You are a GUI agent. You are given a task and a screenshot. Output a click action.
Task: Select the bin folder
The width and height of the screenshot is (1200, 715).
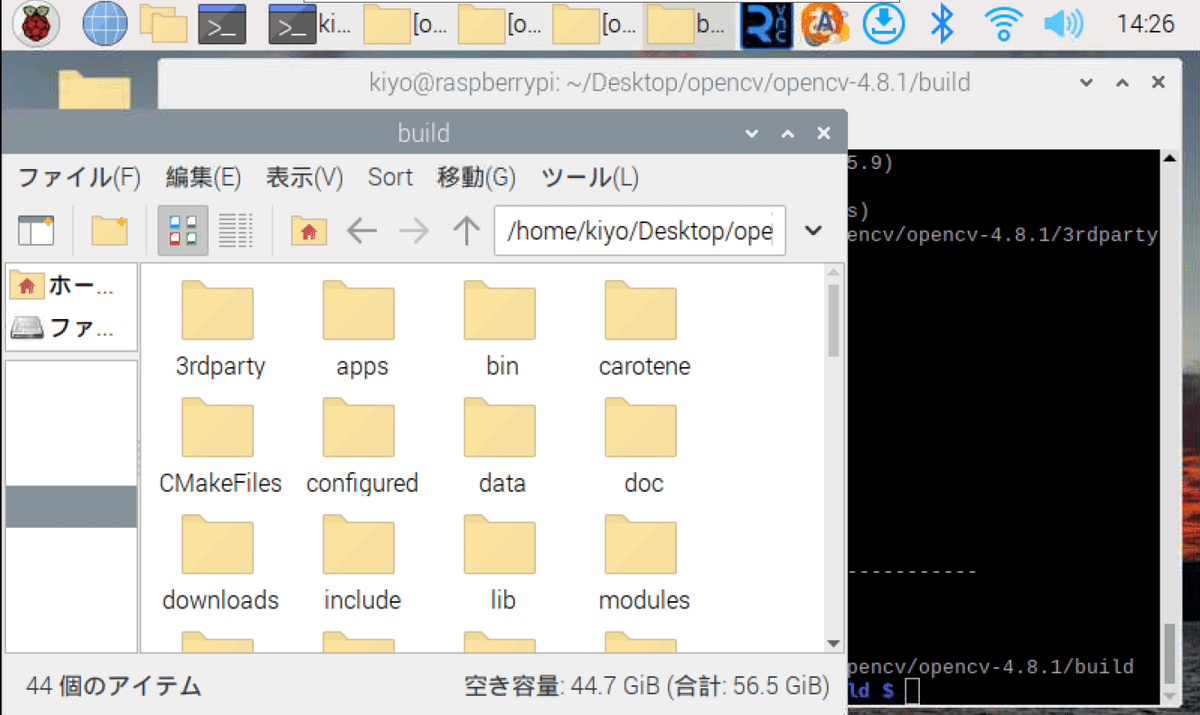[502, 328]
